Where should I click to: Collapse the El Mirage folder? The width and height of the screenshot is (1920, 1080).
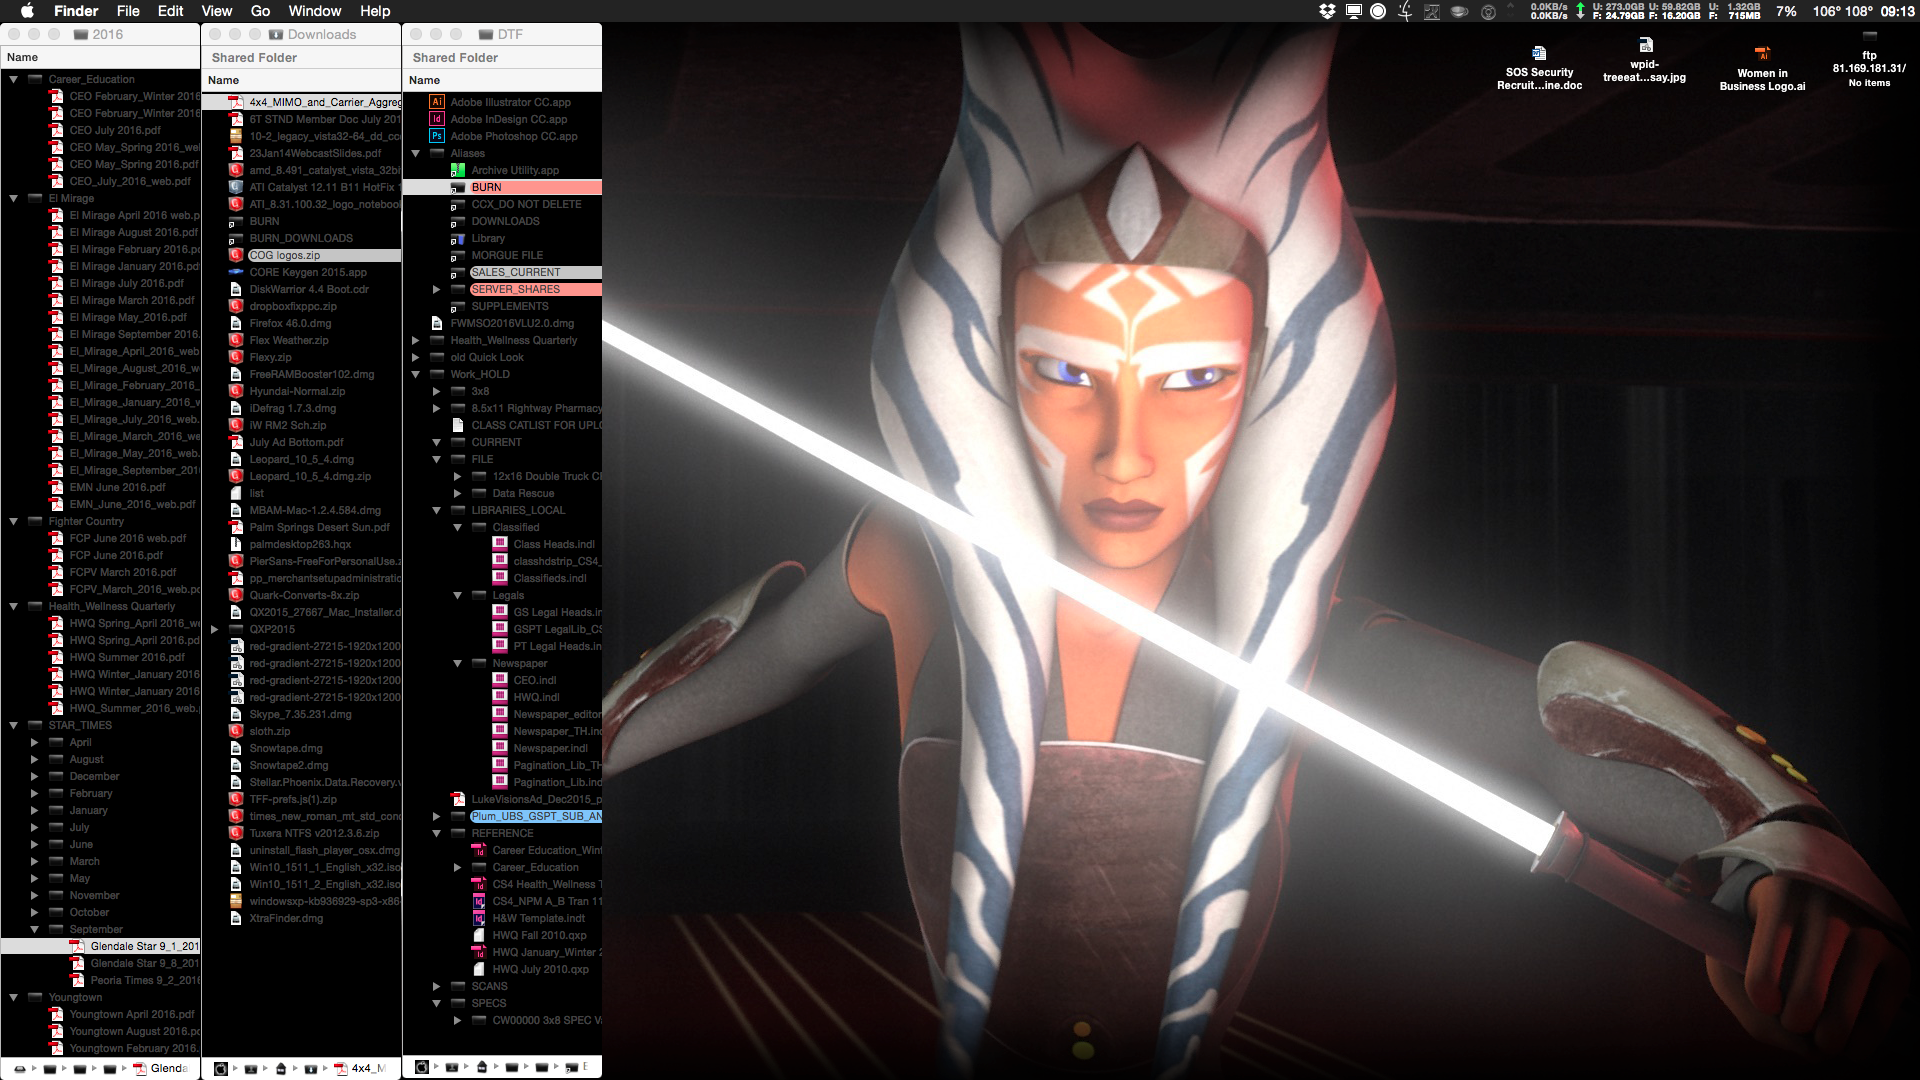coord(14,198)
